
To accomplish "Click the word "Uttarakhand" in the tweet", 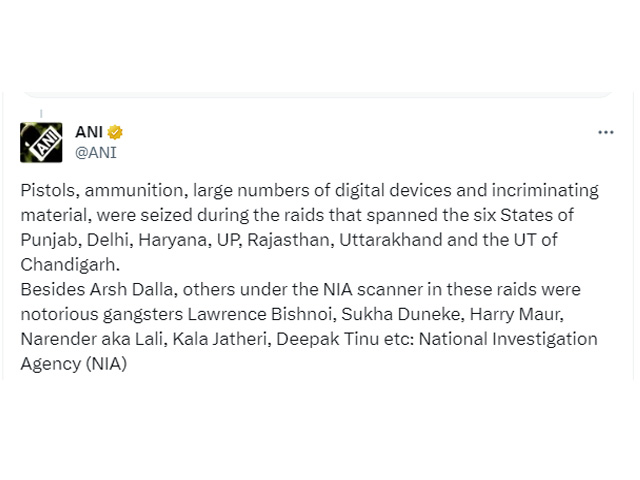I will coord(421,240).
